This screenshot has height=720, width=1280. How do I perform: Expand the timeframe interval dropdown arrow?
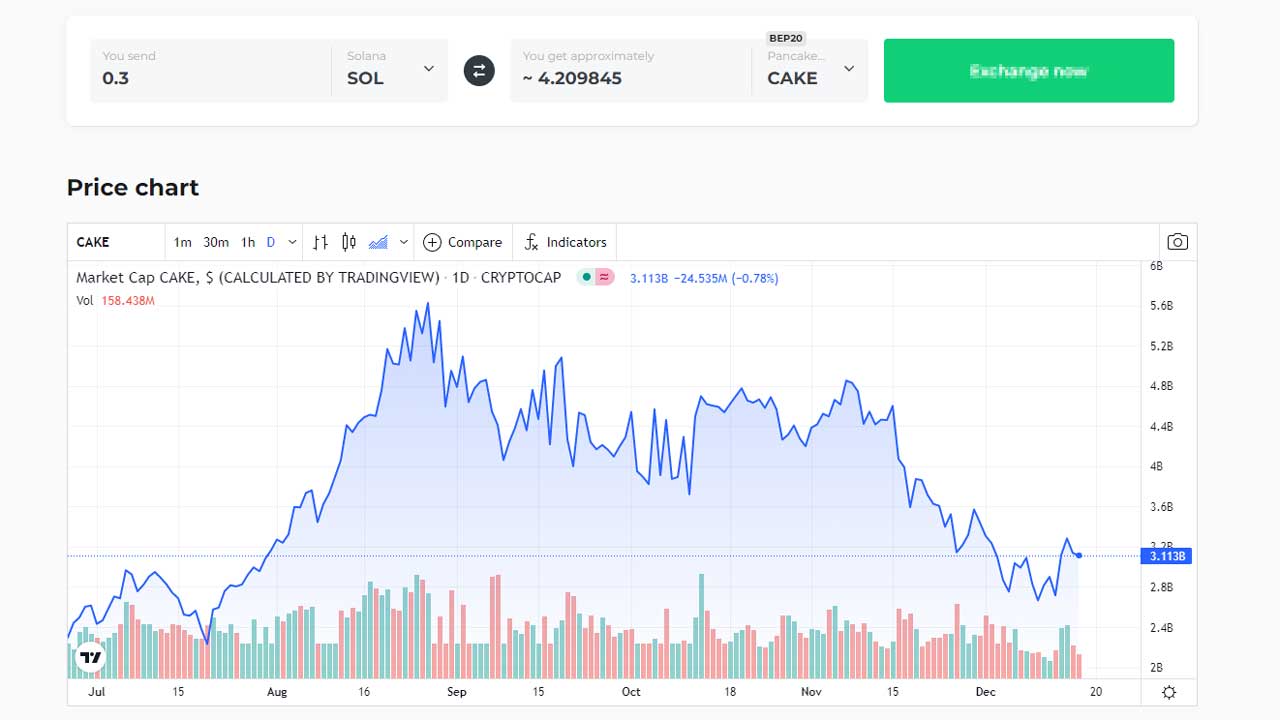click(292, 242)
